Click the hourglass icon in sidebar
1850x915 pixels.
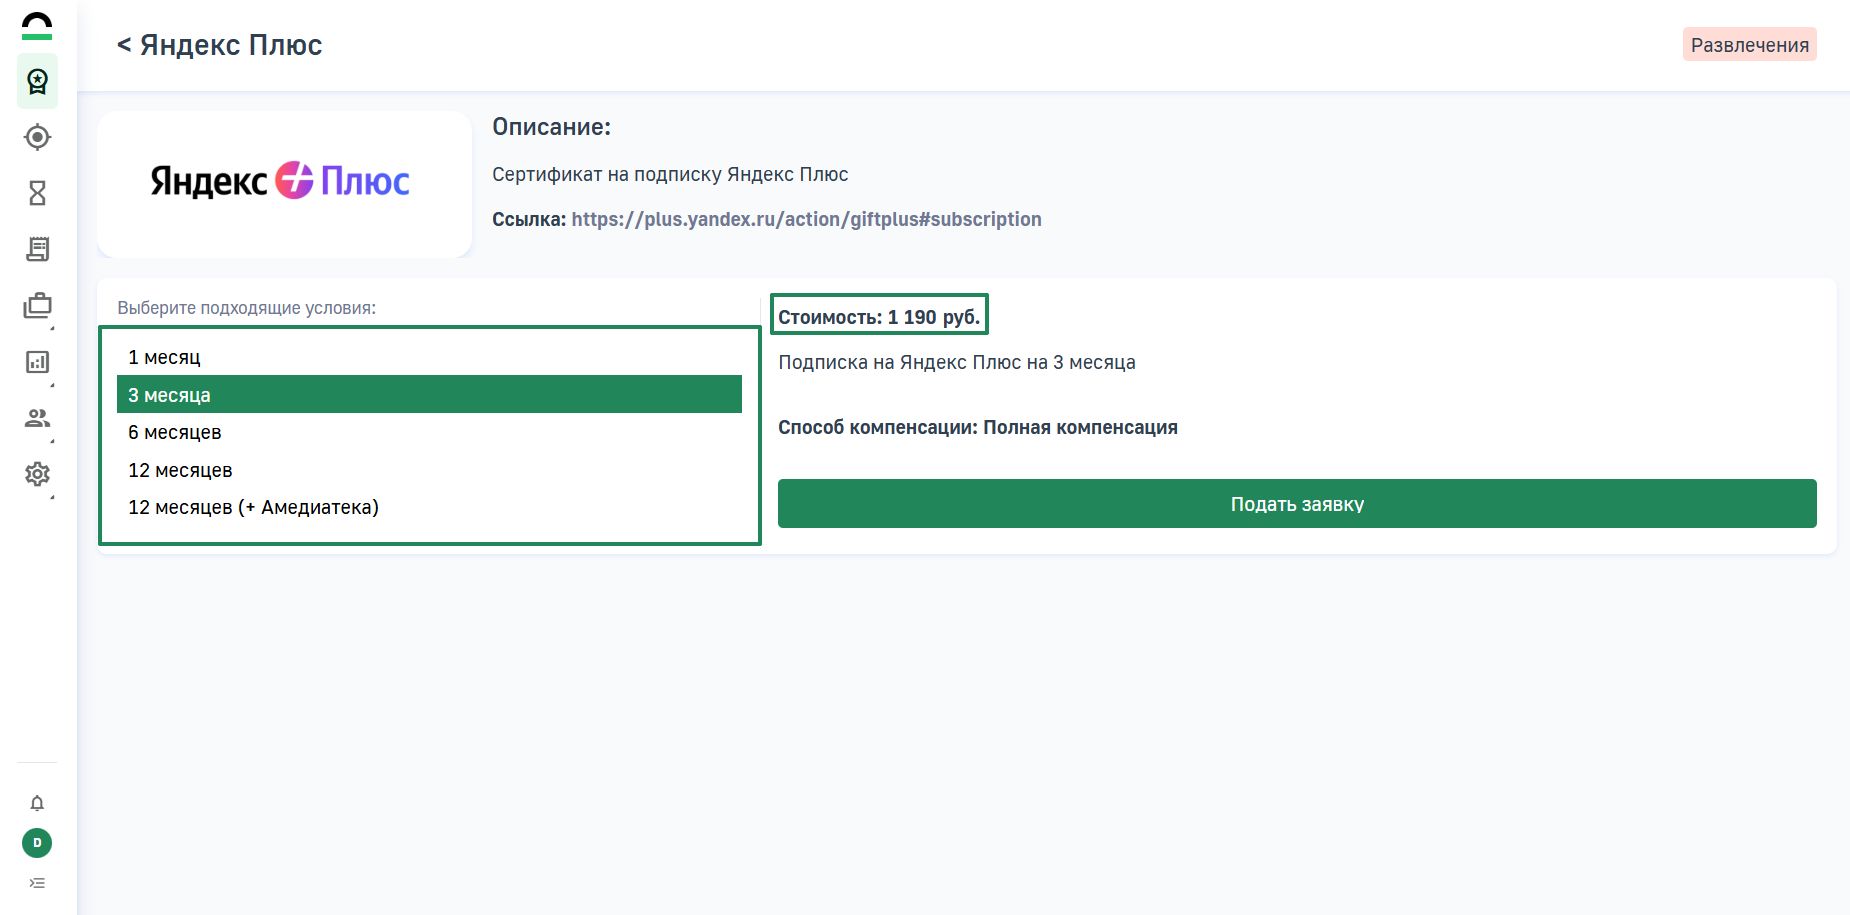[x=37, y=193]
